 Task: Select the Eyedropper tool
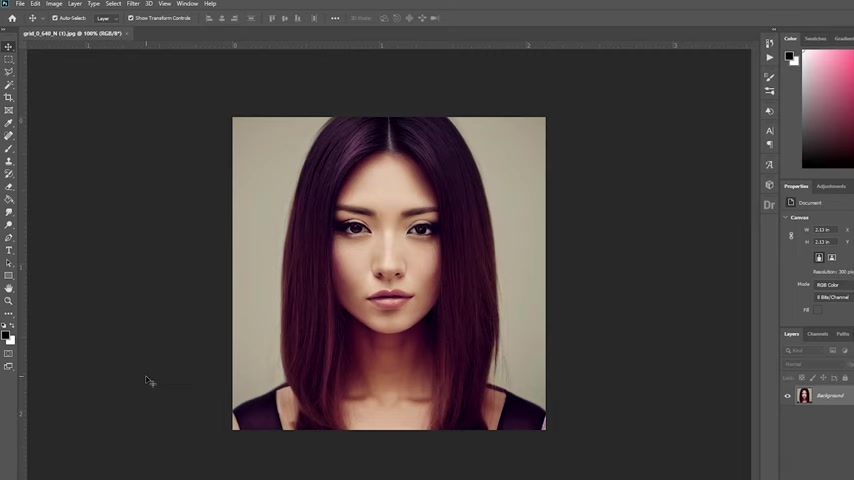pyautogui.click(x=9, y=123)
